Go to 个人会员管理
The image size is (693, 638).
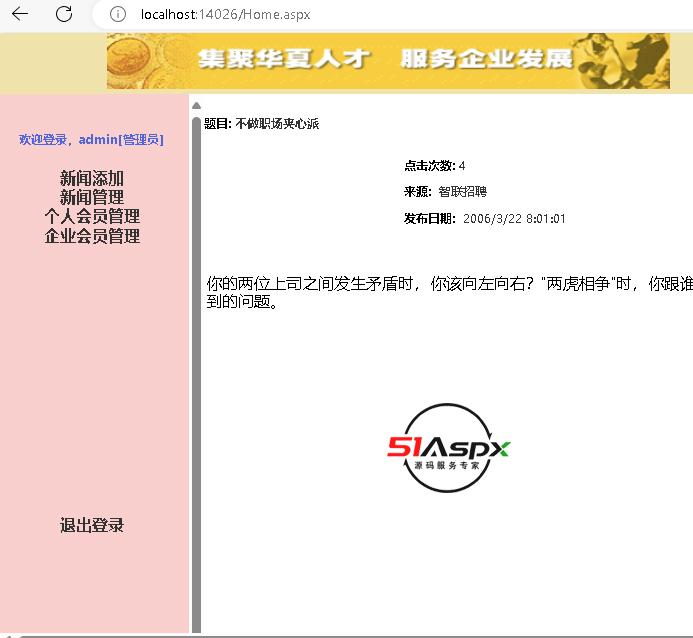coord(92,217)
